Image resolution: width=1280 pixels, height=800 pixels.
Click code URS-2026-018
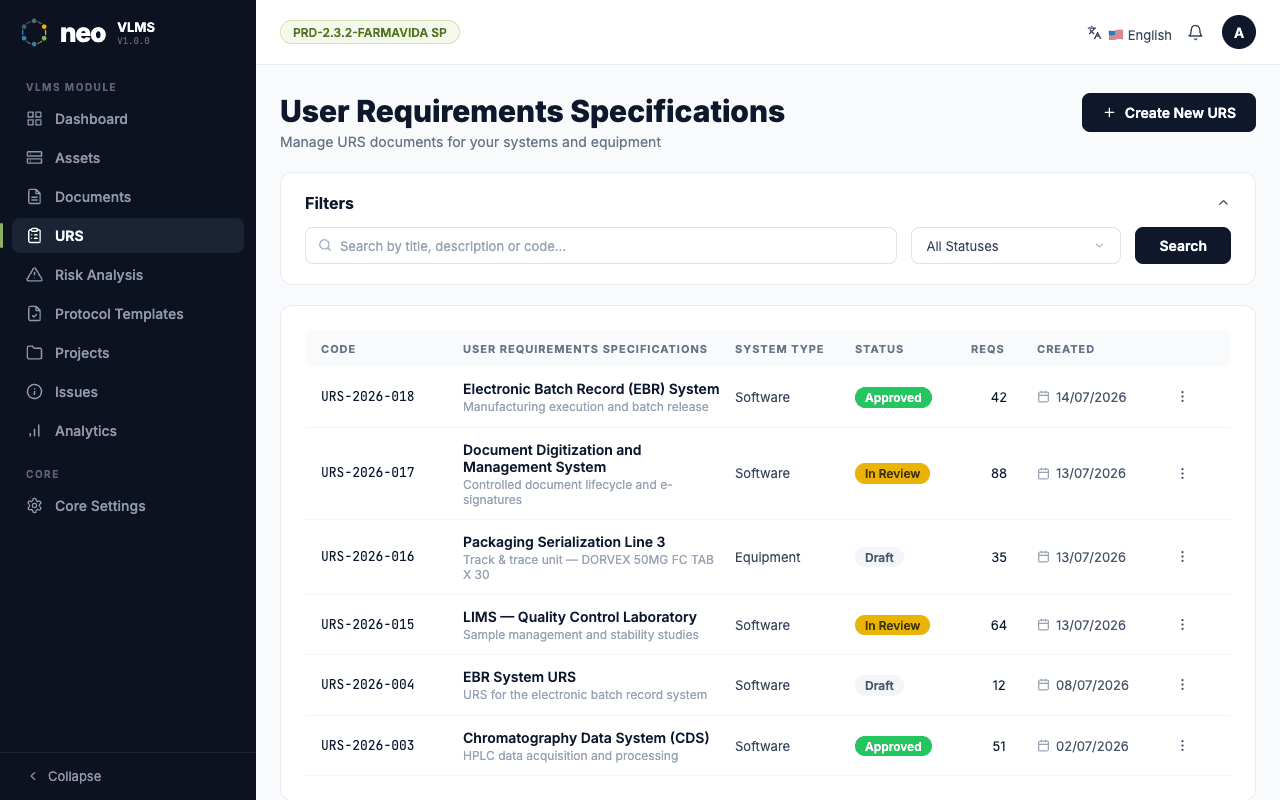[368, 397]
